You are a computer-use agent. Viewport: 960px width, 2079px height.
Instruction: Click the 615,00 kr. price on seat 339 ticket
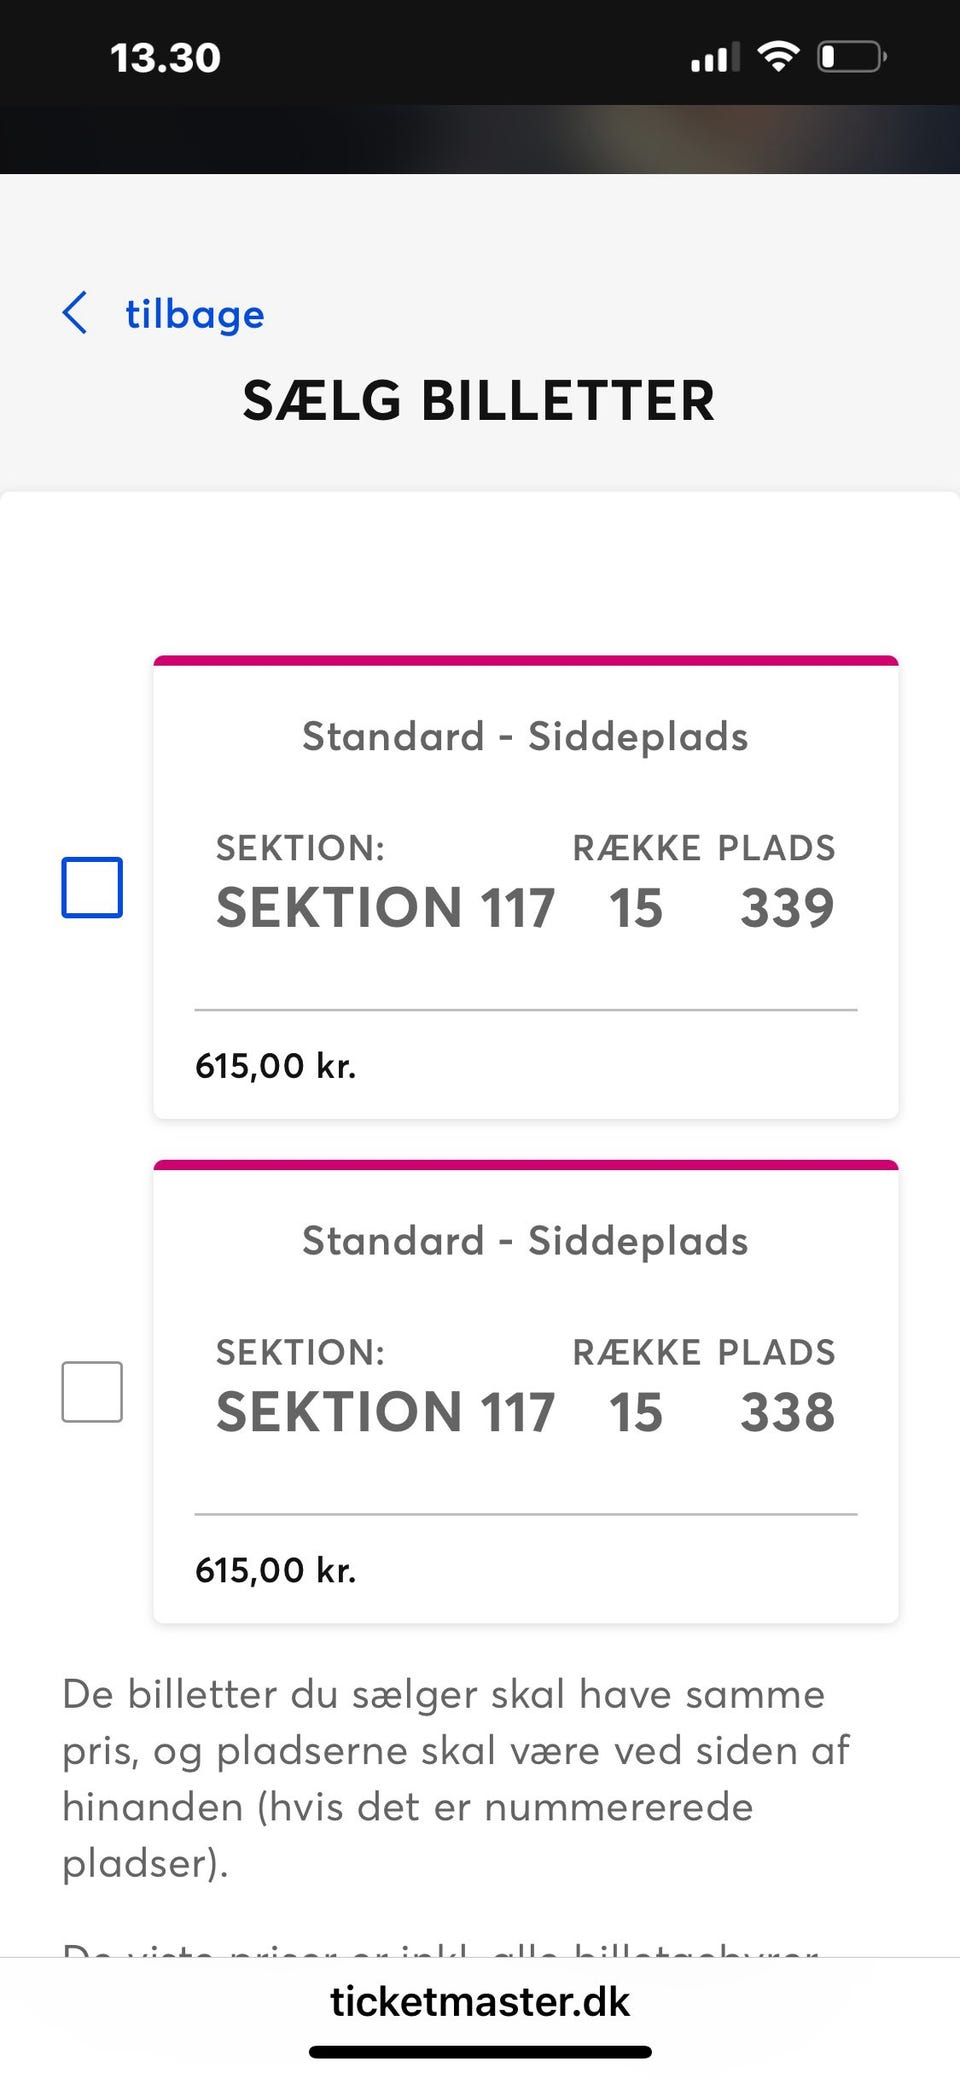(275, 1066)
